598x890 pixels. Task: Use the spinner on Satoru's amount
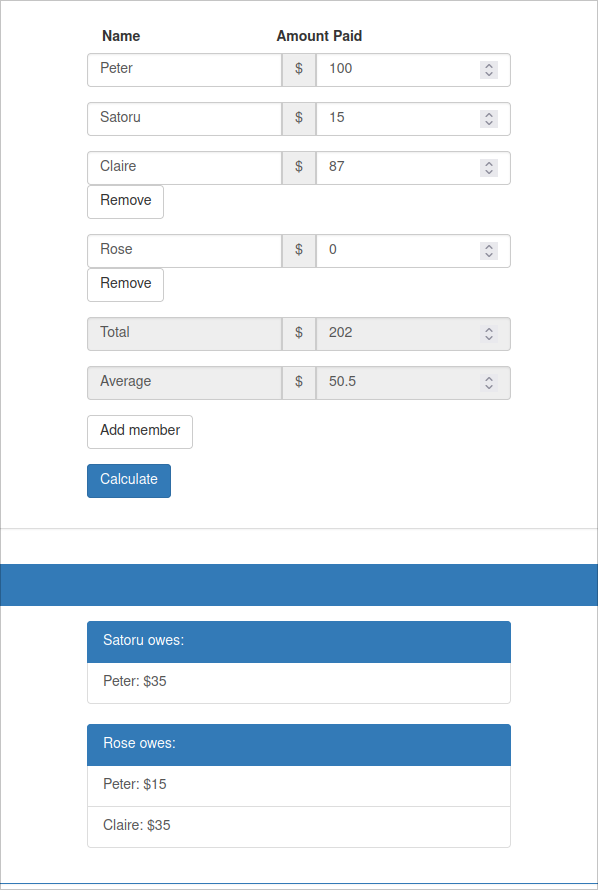[x=489, y=119]
